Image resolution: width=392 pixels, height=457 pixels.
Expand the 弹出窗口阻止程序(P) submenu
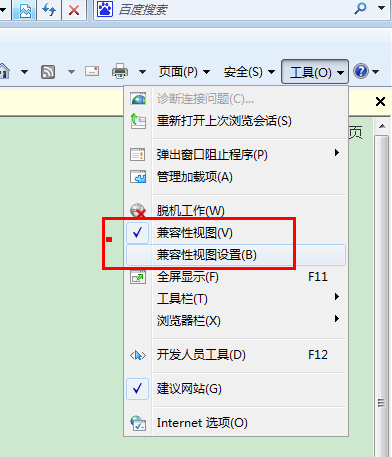coord(236,155)
